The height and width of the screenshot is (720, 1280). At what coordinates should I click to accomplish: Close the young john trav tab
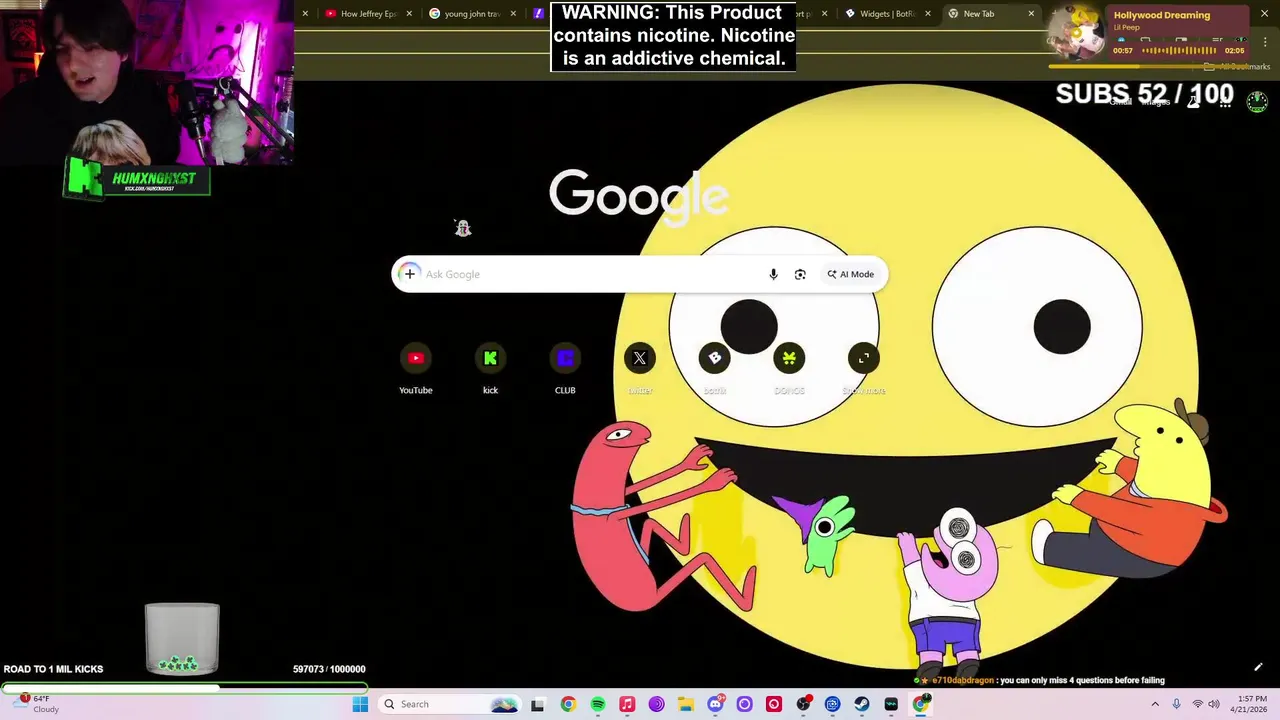pyautogui.click(x=514, y=14)
